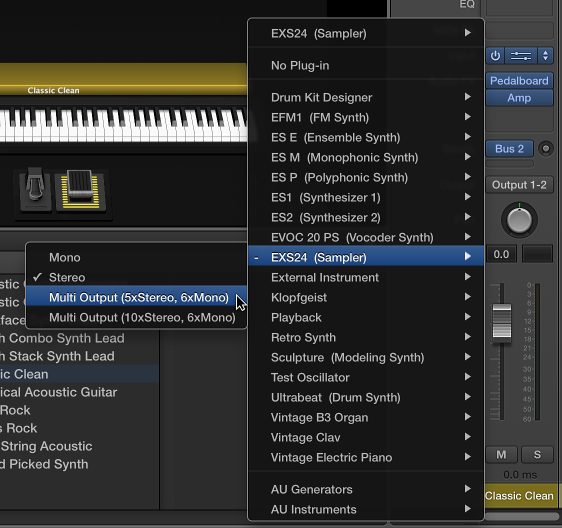
Task: Open AU Instruments submenu
Action: pyautogui.click(x=366, y=510)
